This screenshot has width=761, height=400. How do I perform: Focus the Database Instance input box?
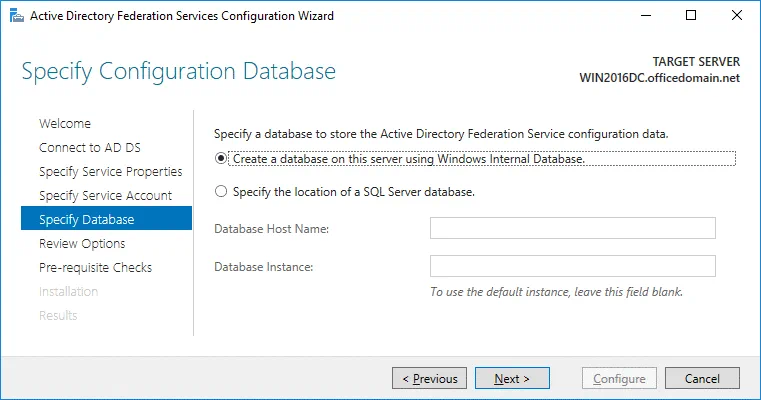(572, 266)
